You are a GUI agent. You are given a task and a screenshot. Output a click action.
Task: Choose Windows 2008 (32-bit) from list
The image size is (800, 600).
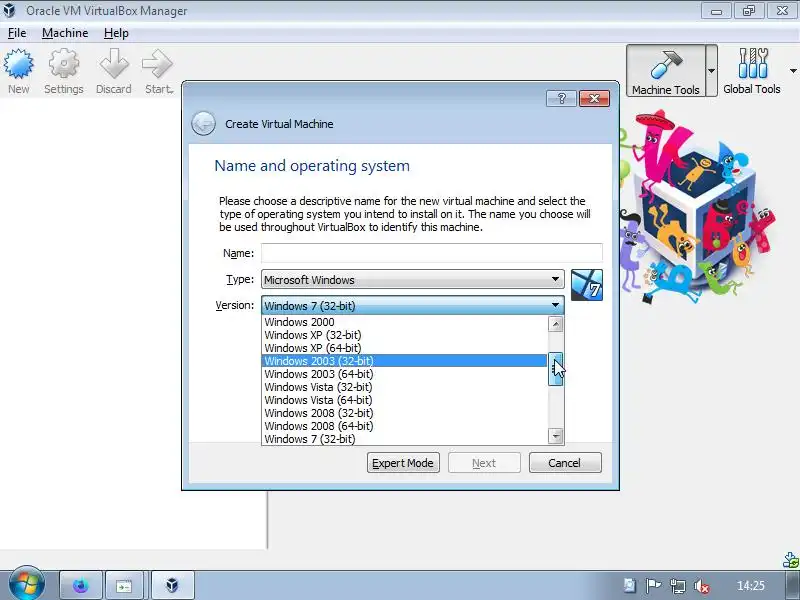405,413
